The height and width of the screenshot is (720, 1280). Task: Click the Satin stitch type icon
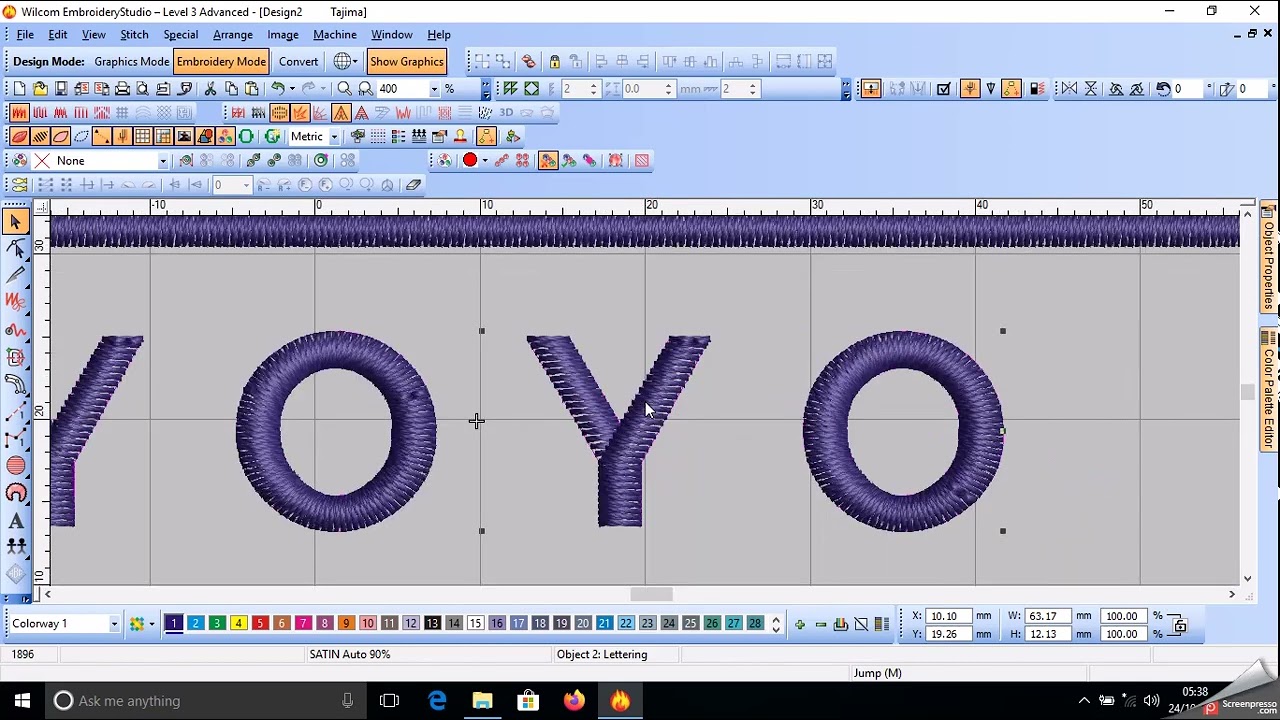19,113
